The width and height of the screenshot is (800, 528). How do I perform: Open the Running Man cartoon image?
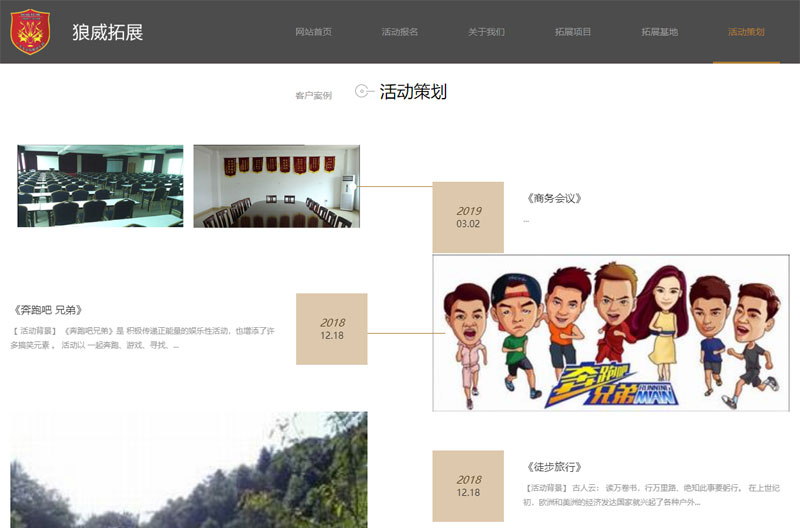click(x=611, y=333)
